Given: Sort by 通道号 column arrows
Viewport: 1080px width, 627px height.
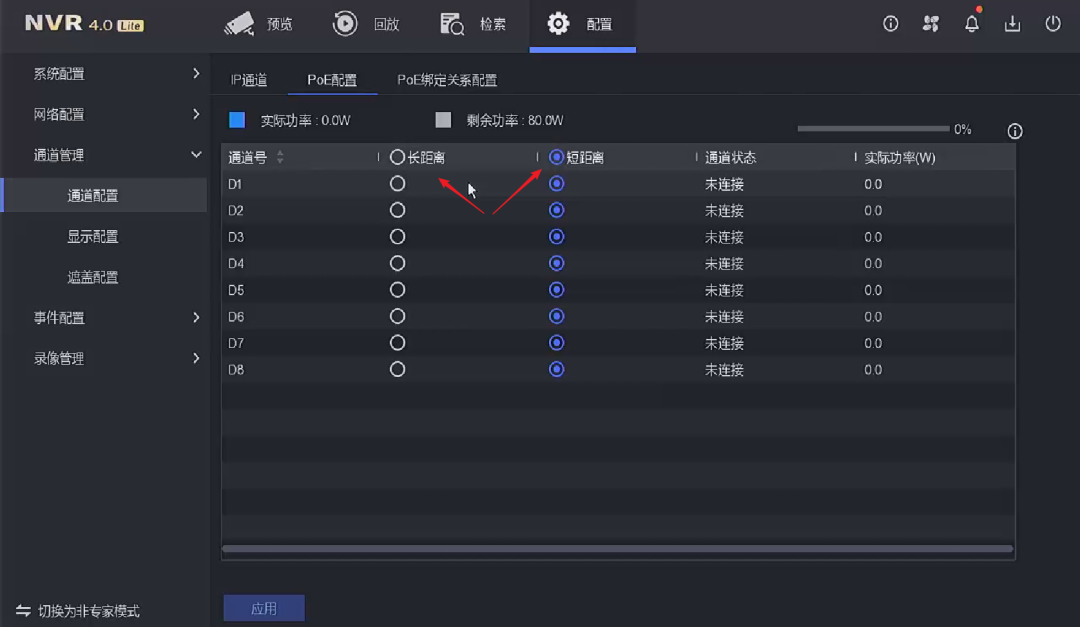Looking at the screenshot, I should point(280,157).
